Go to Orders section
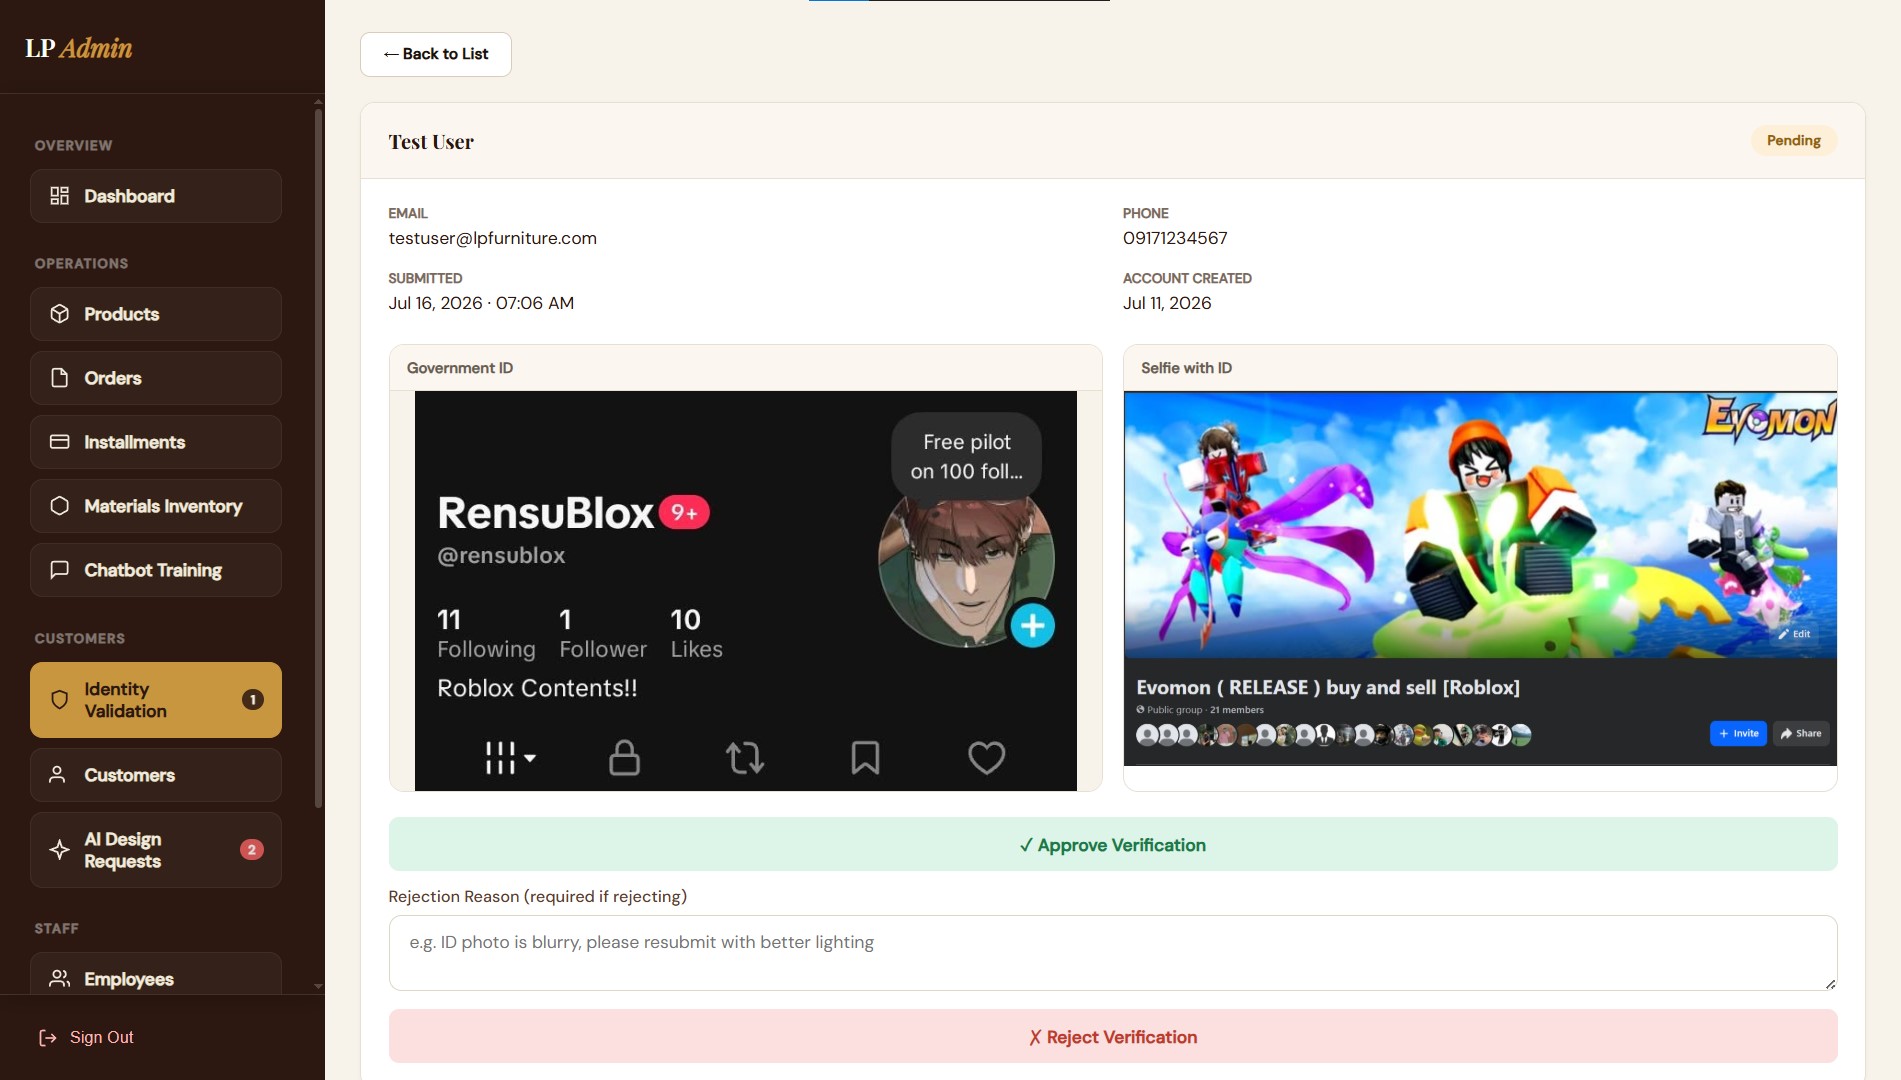Screen dimensions: 1901x1080 tap(156, 378)
